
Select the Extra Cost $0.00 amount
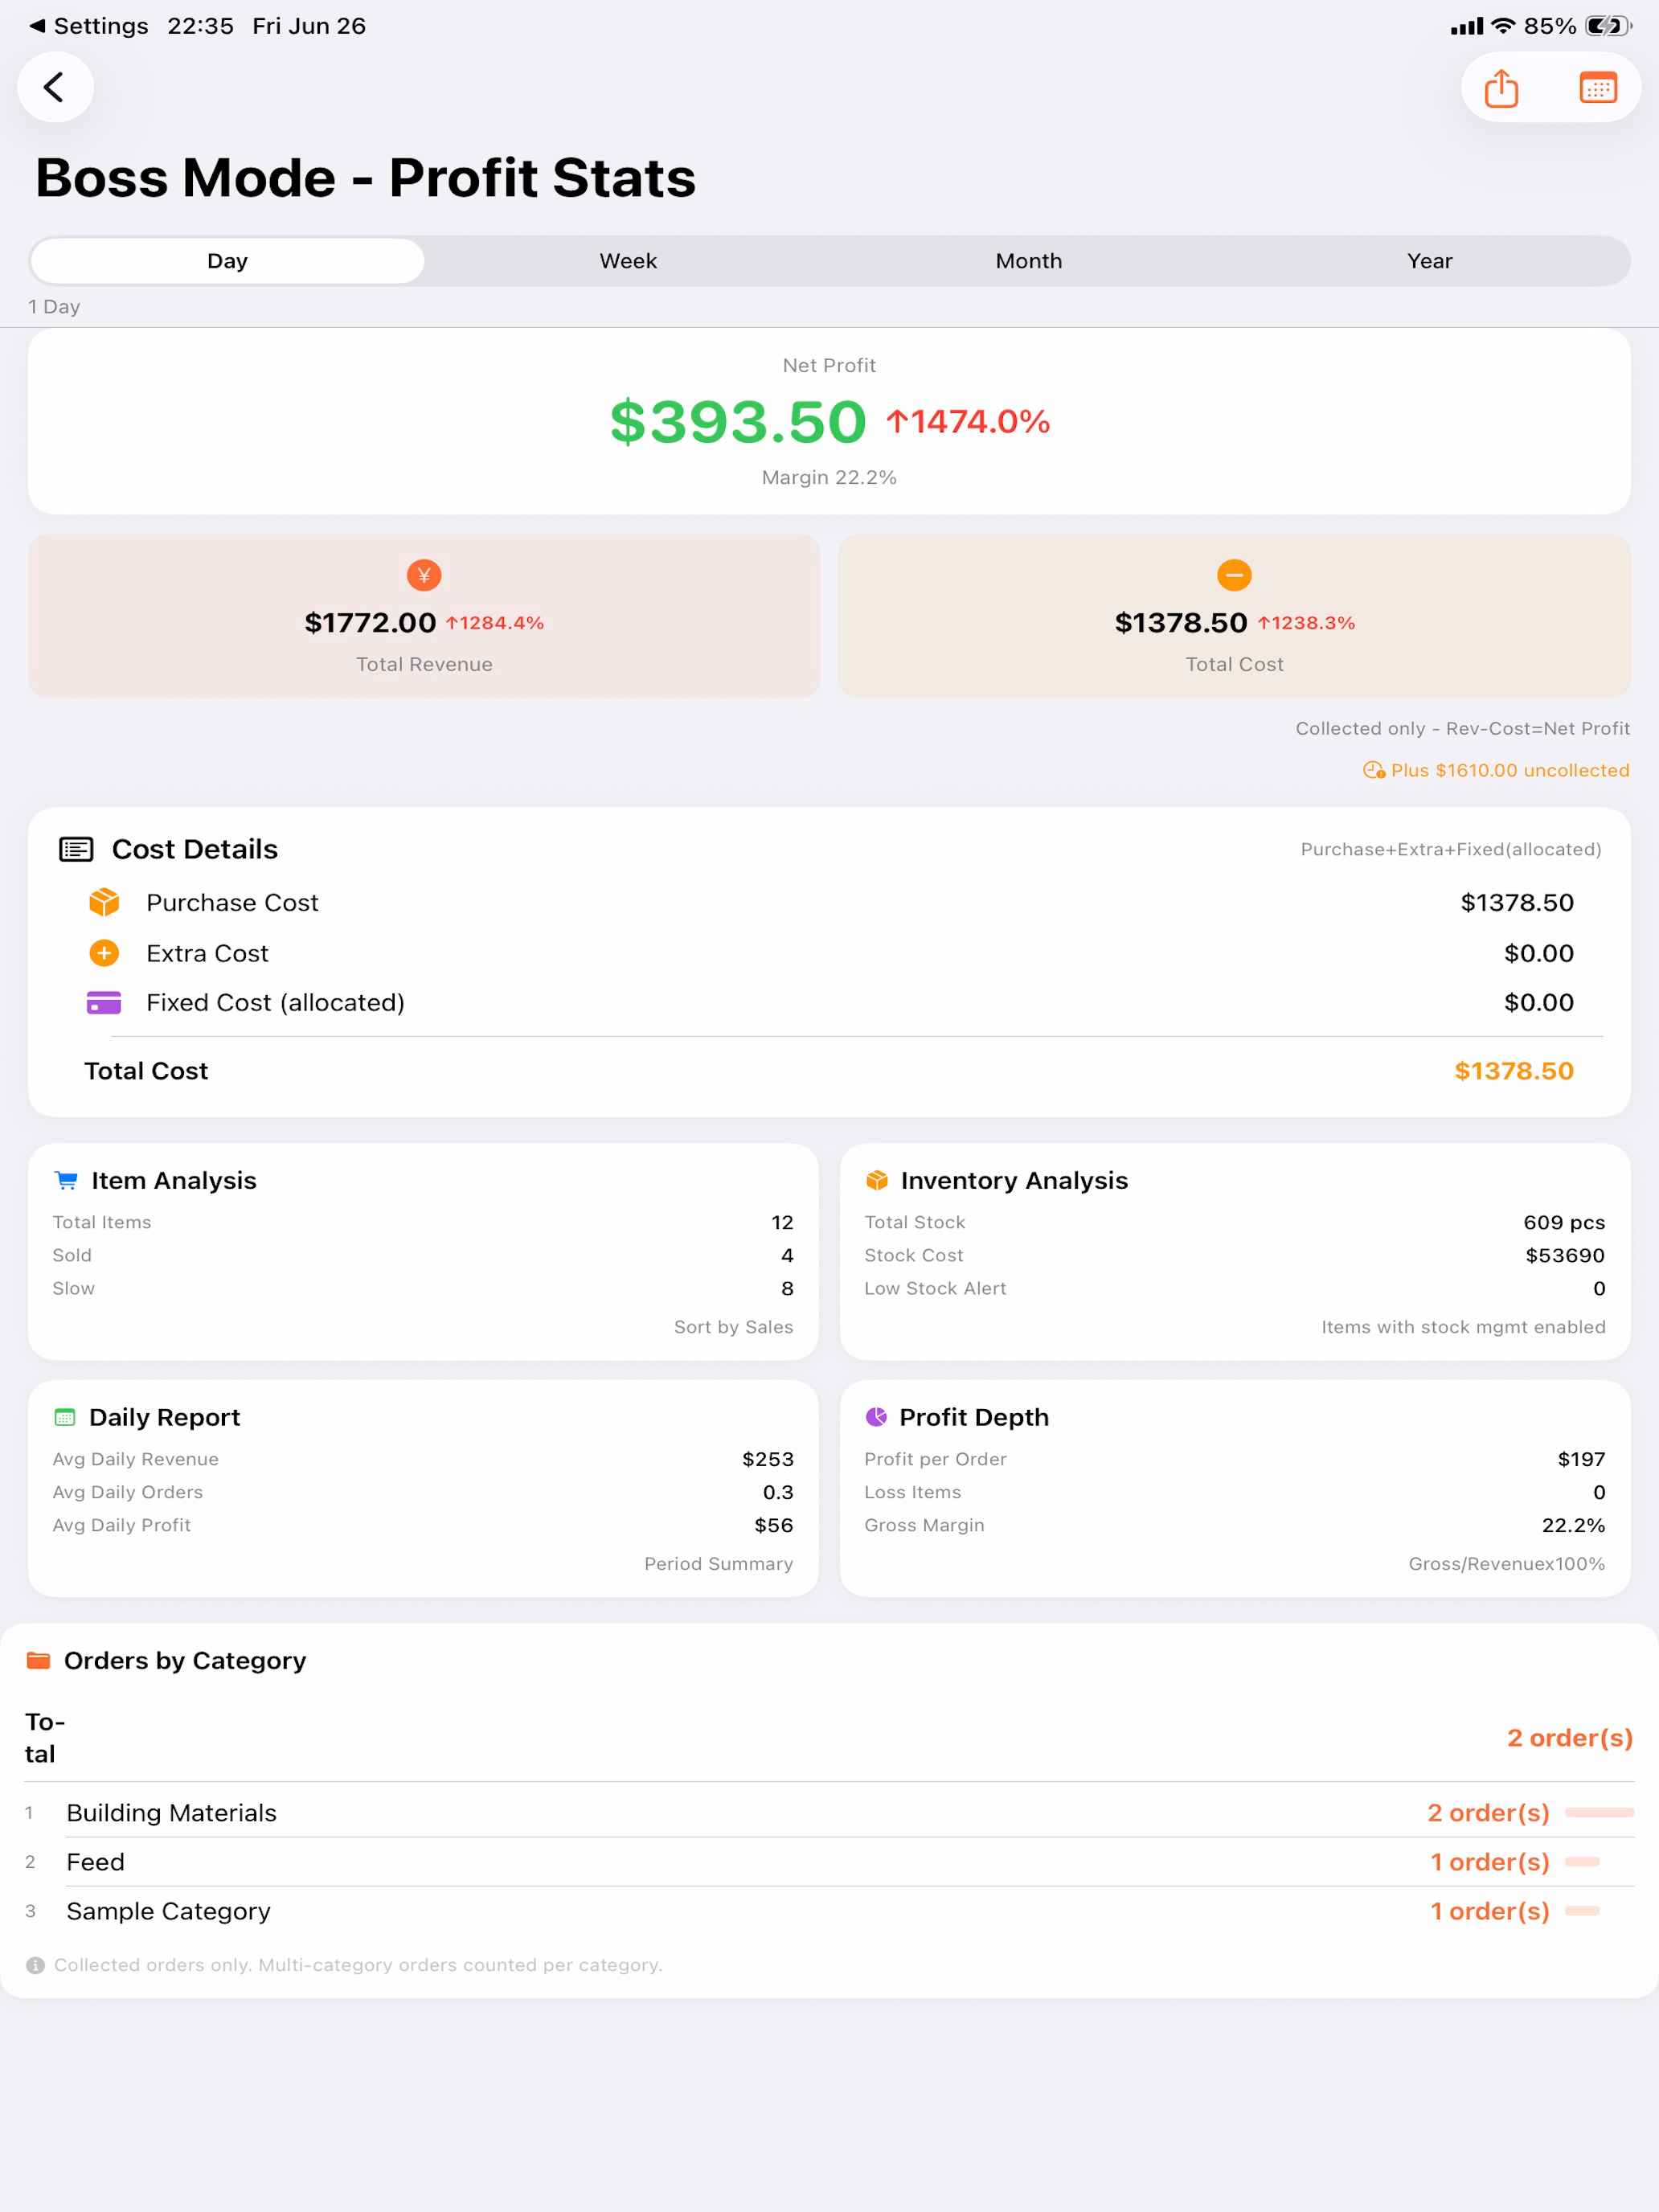click(x=1538, y=953)
